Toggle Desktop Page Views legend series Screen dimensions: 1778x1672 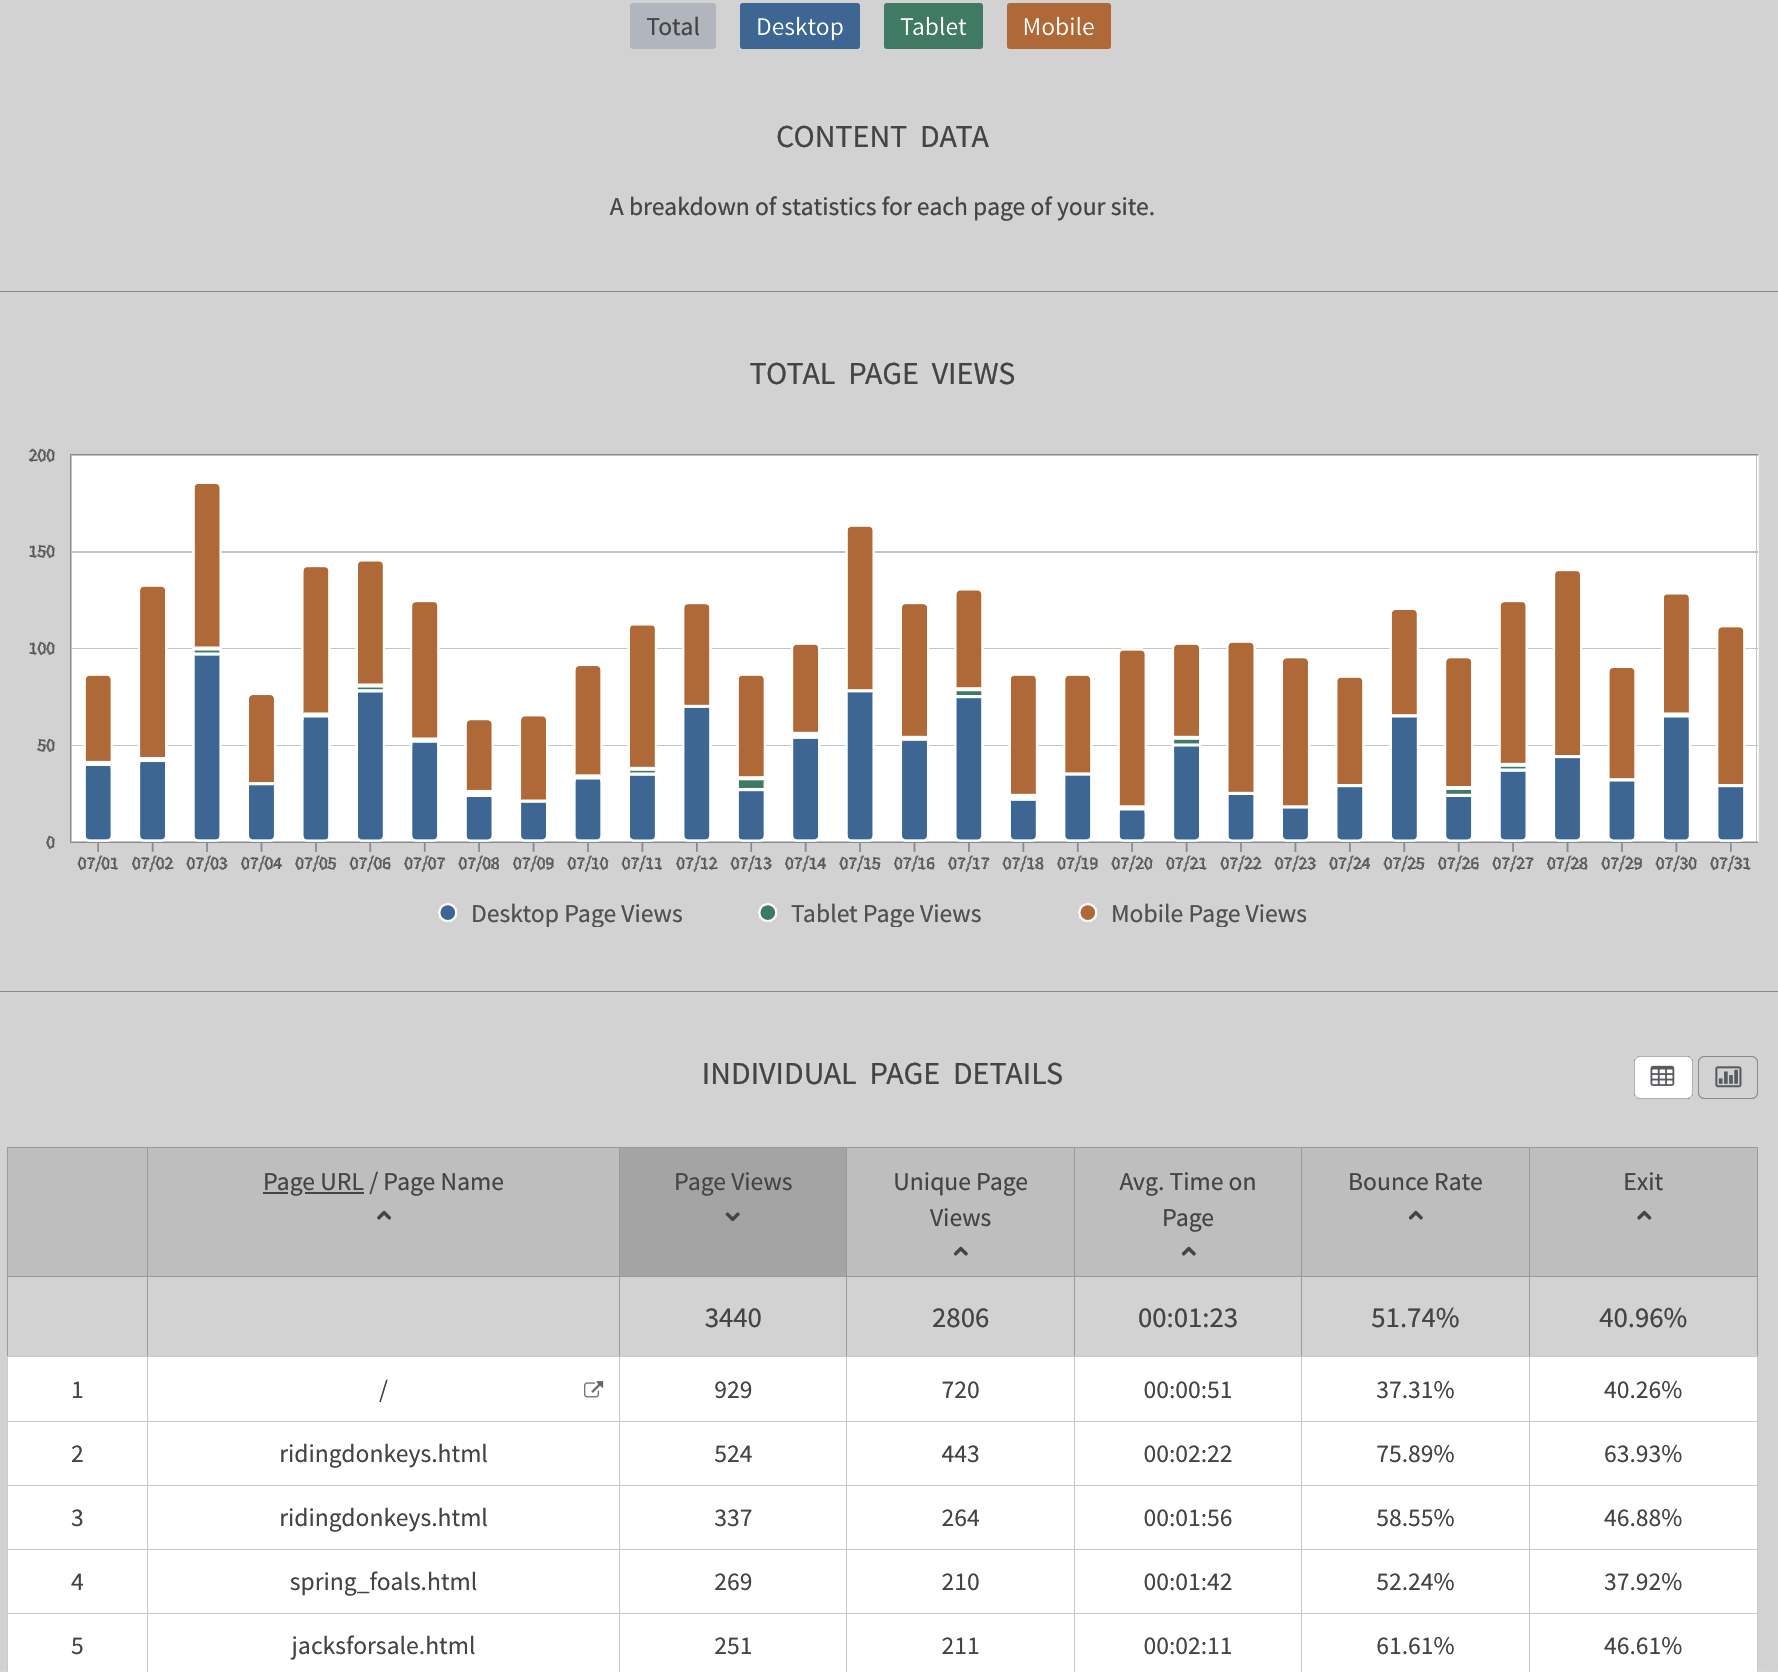pyautogui.click(x=561, y=913)
